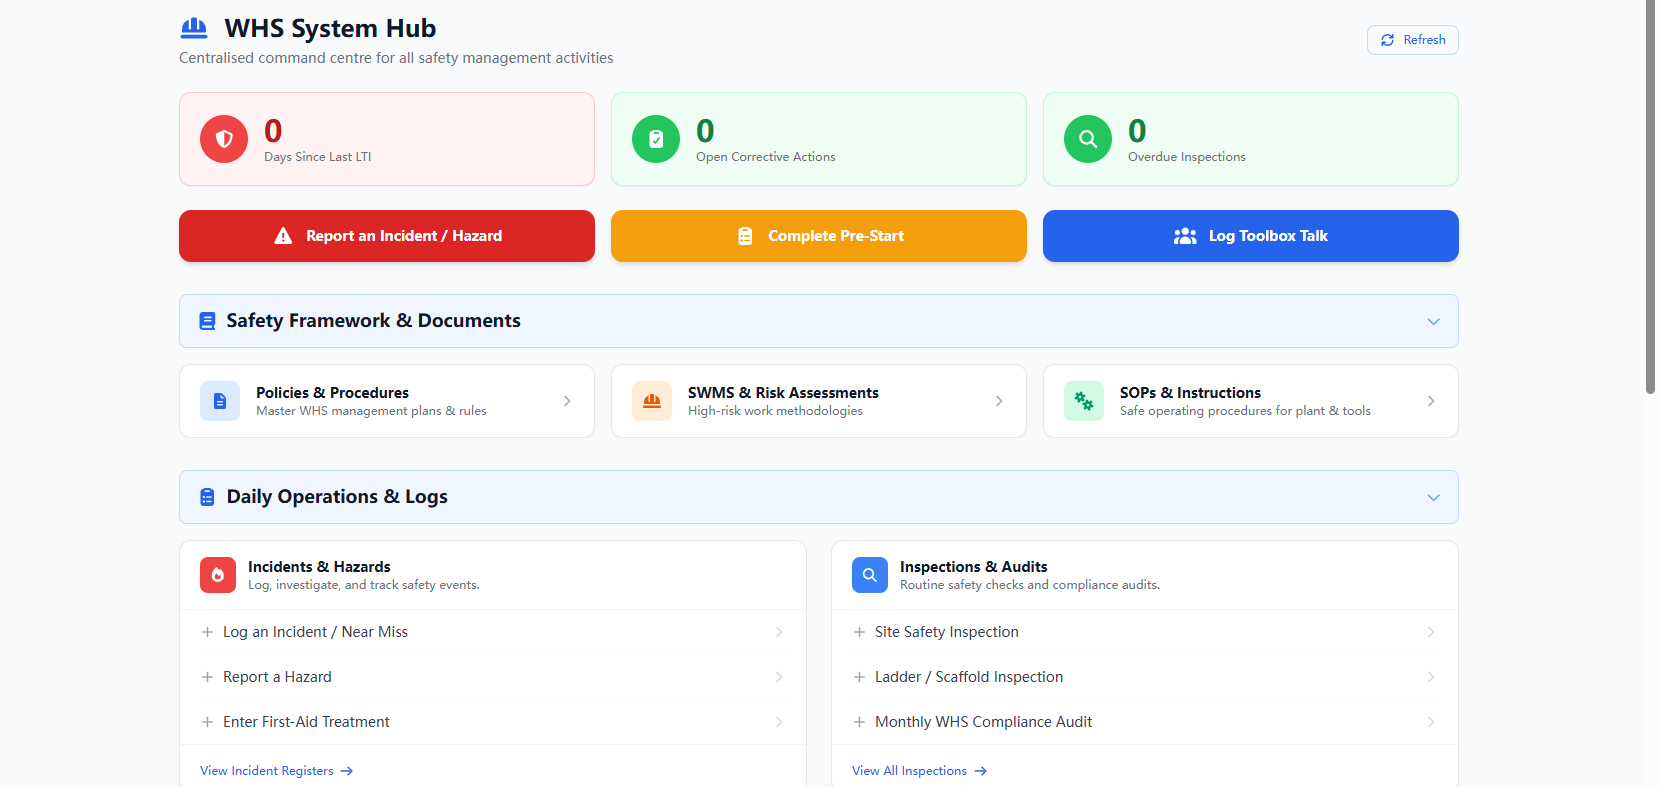Click the Inspections & Audits heading
Screen dimensions: 1658x787
[974, 567]
